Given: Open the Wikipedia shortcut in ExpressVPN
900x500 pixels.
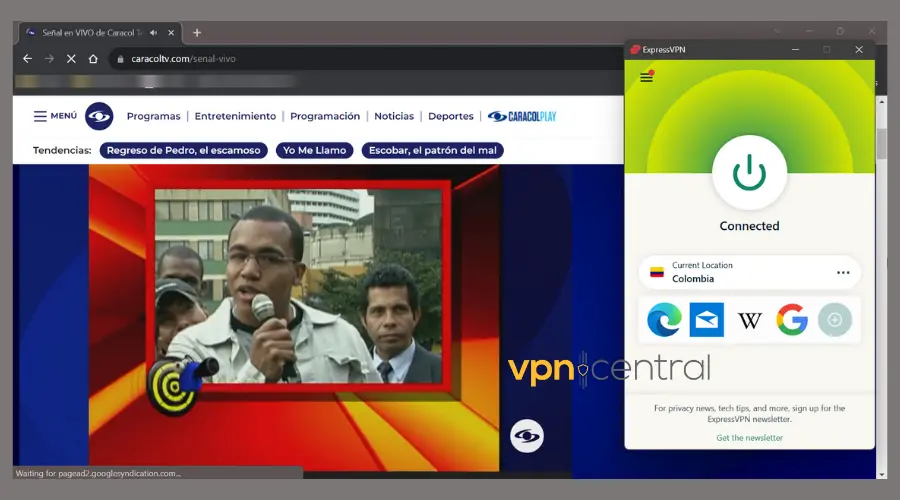Looking at the screenshot, I should point(749,320).
